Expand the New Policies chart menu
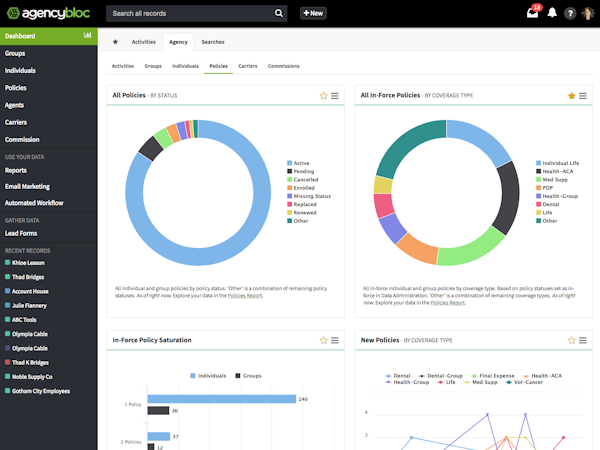Viewport: 600px width, 450px height. (x=583, y=340)
